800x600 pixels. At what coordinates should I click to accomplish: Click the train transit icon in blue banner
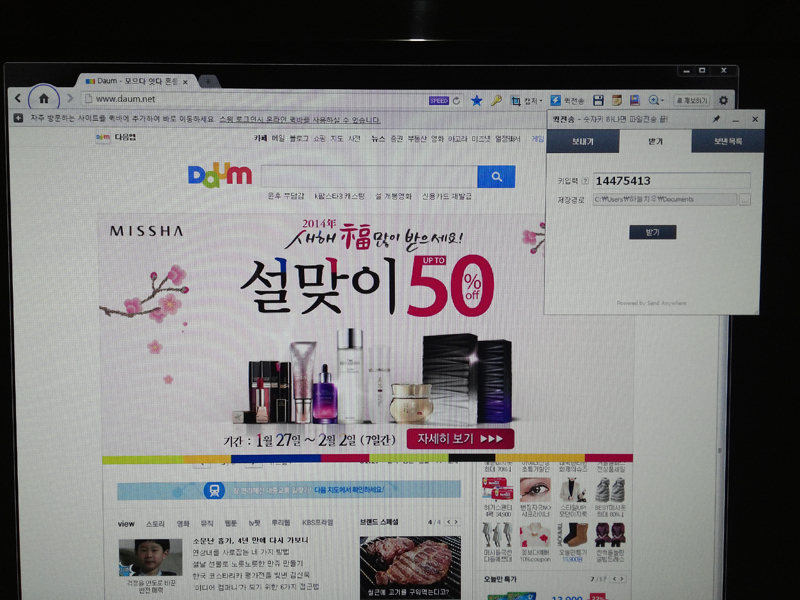[x=214, y=490]
